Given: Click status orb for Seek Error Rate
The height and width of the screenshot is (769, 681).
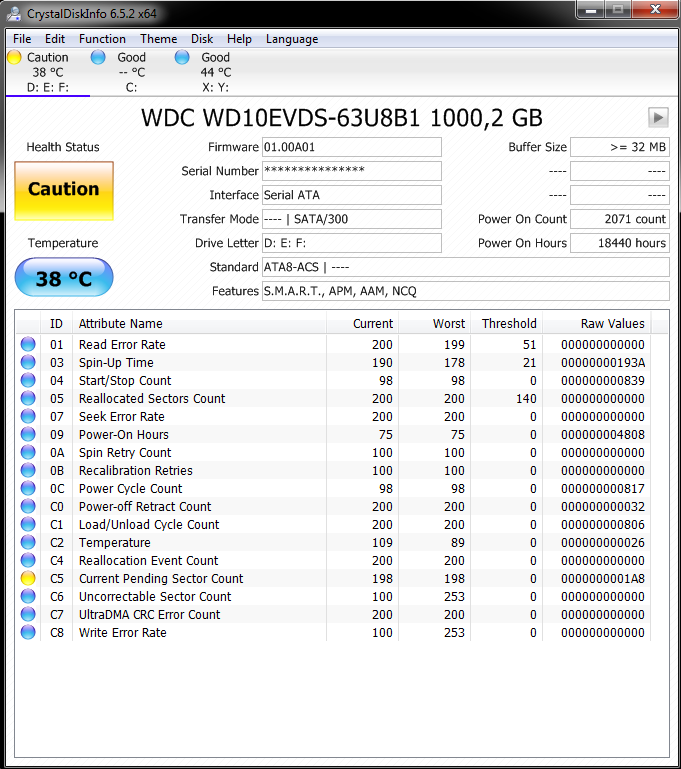Looking at the screenshot, I should (28, 416).
